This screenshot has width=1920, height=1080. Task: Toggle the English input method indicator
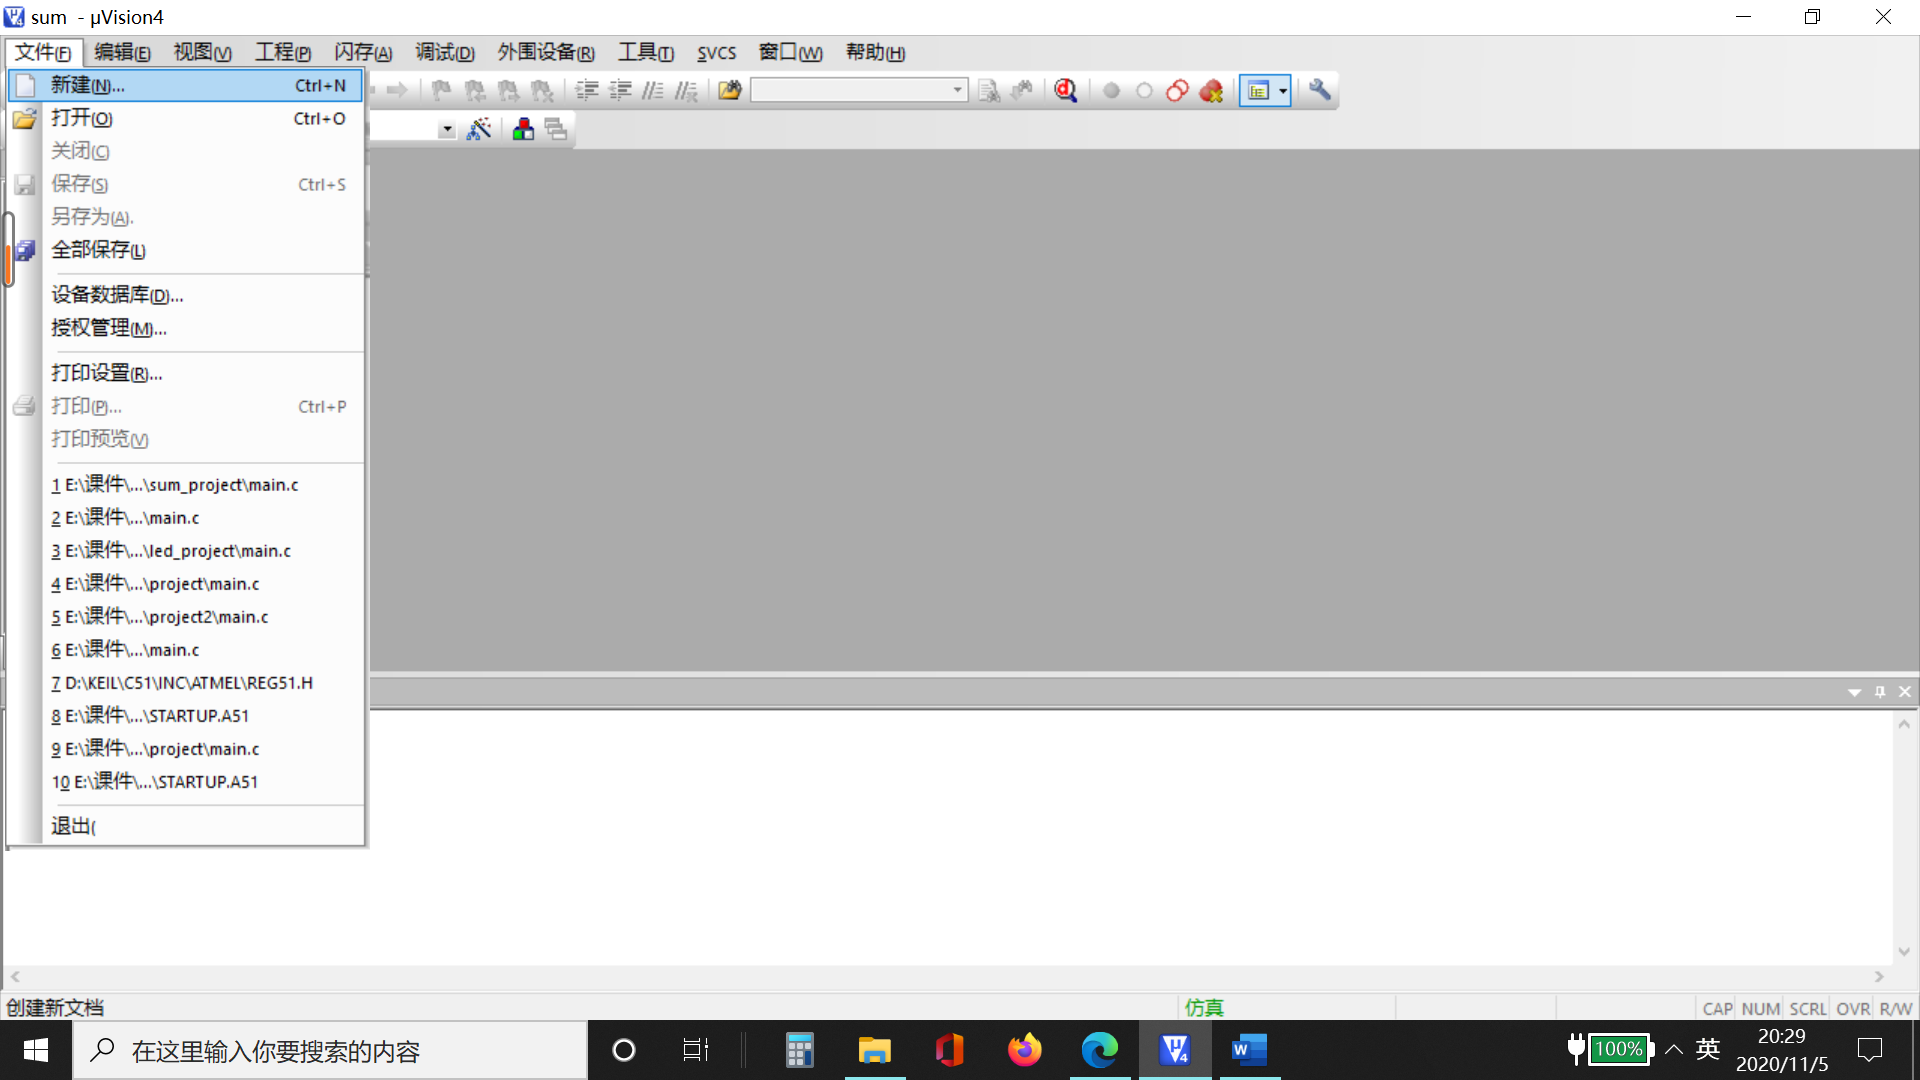tap(1708, 1049)
